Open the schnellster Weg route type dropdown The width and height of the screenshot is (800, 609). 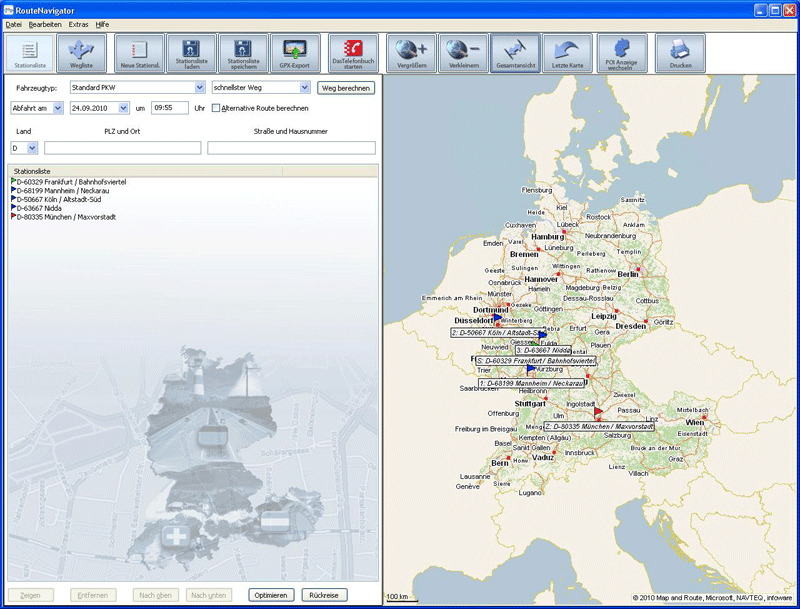305,88
